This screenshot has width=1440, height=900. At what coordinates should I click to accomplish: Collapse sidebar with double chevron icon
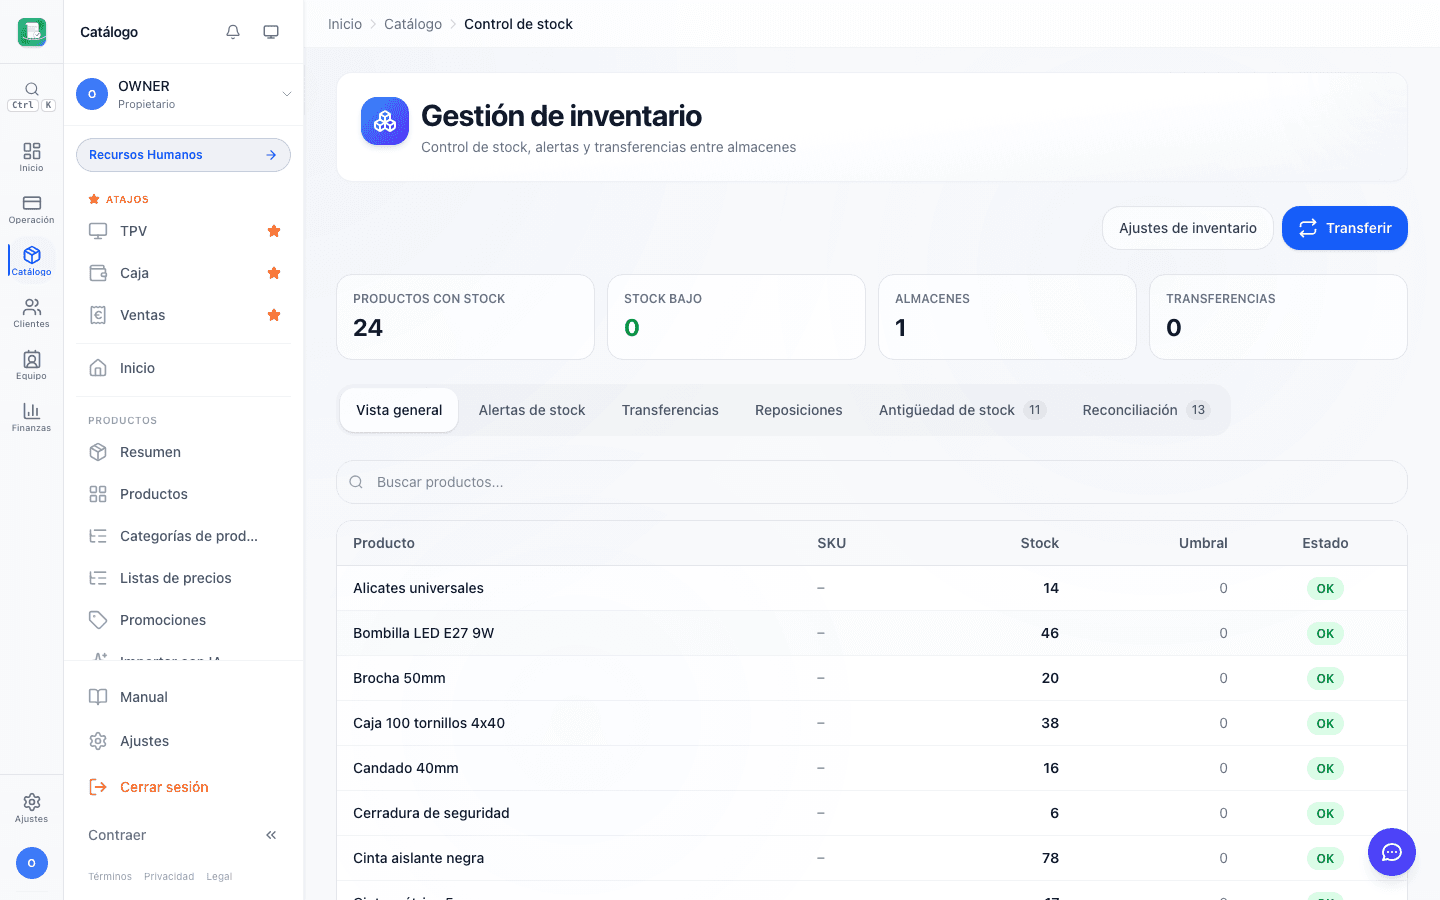pyautogui.click(x=271, y=835)
